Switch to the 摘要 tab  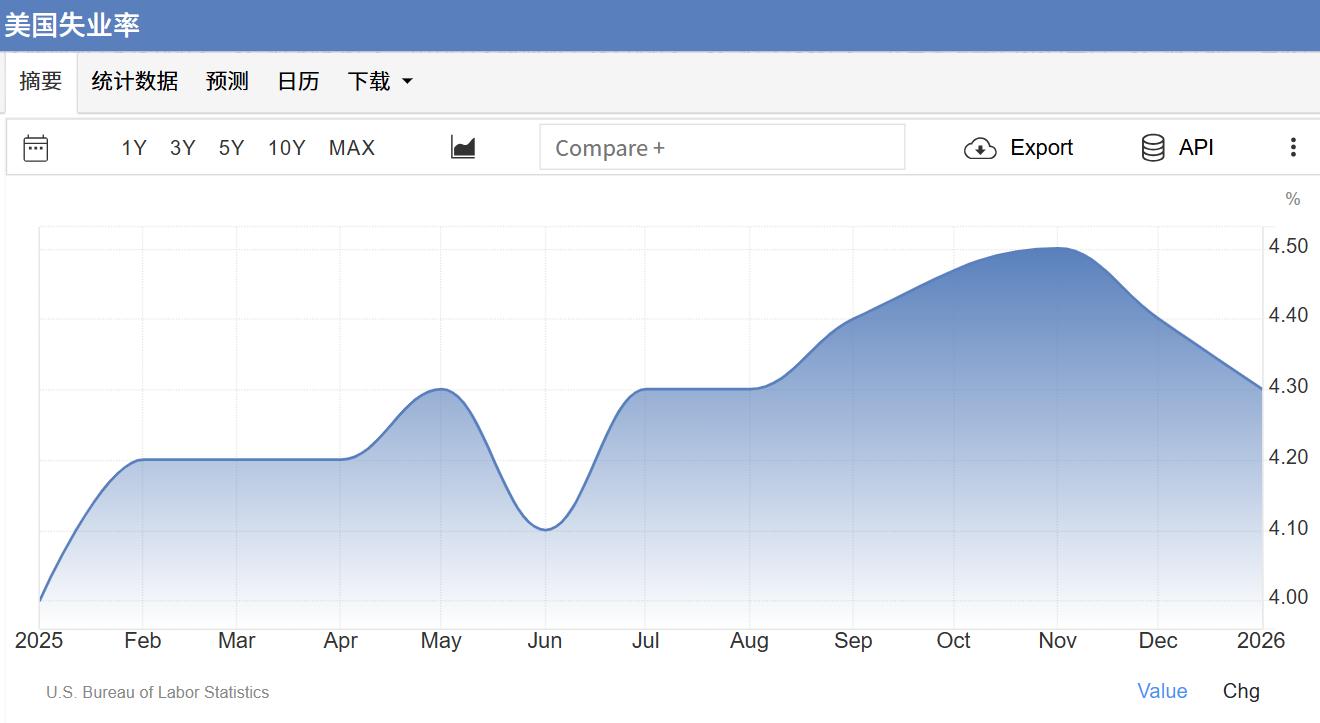(x=41, y=82)
